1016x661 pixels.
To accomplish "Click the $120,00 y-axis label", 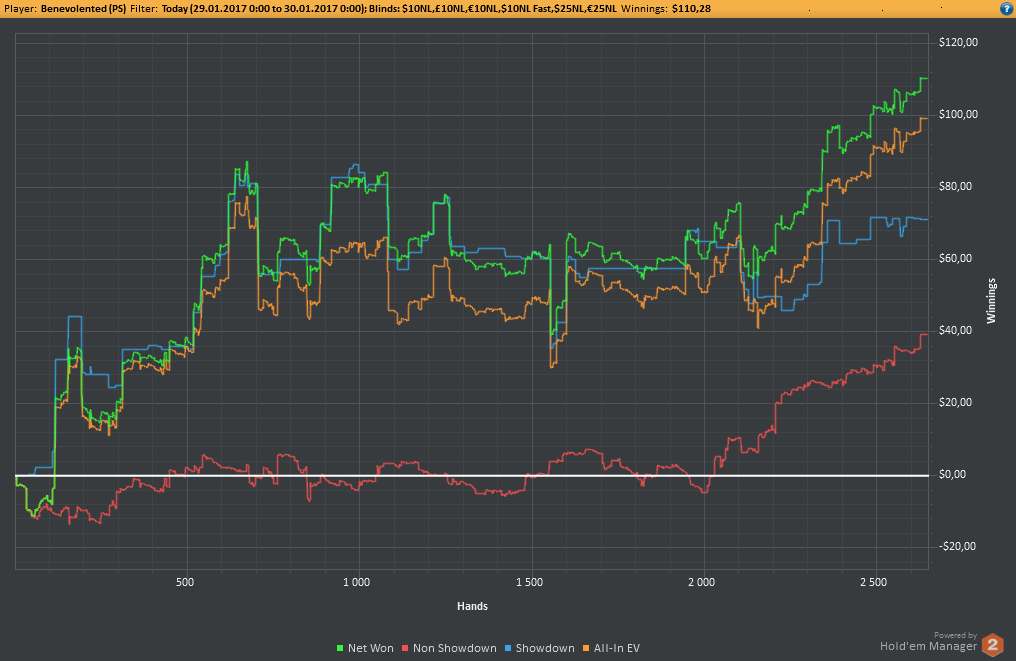I will [957, 42].
